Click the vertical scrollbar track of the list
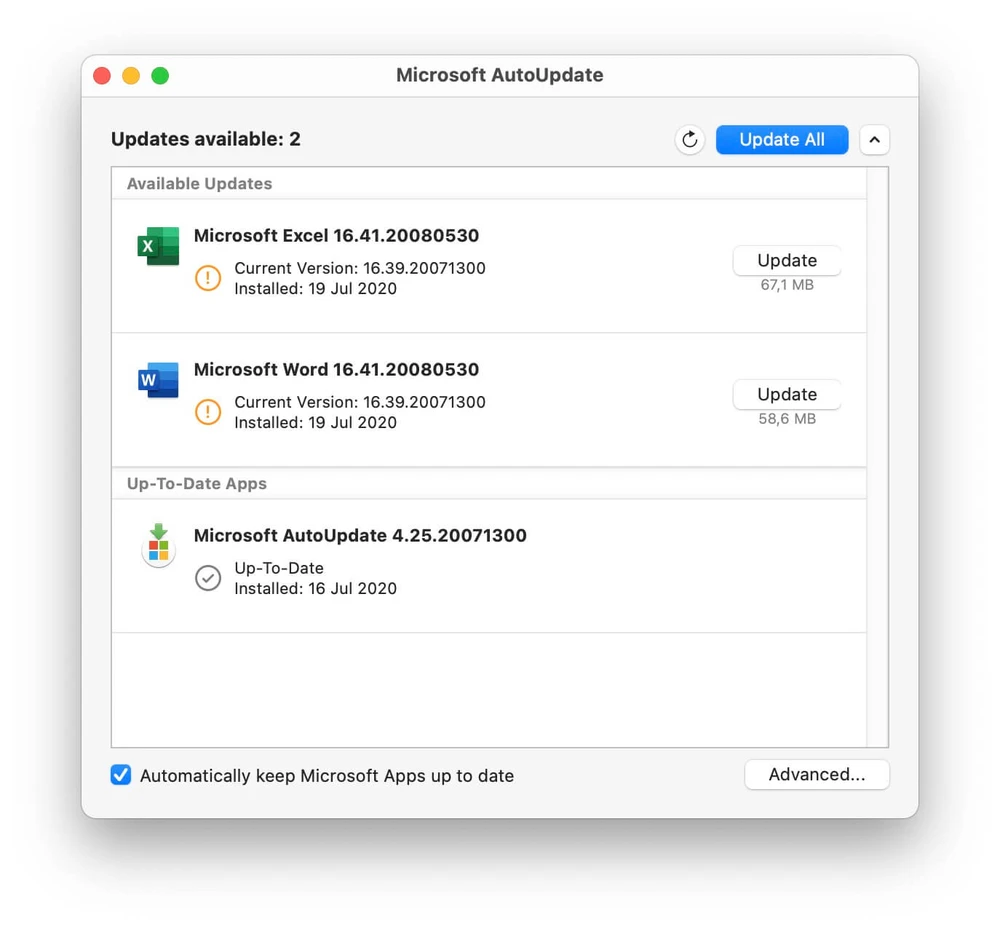The width and height of the screenshot is (1000, 926). pos(877,450)
